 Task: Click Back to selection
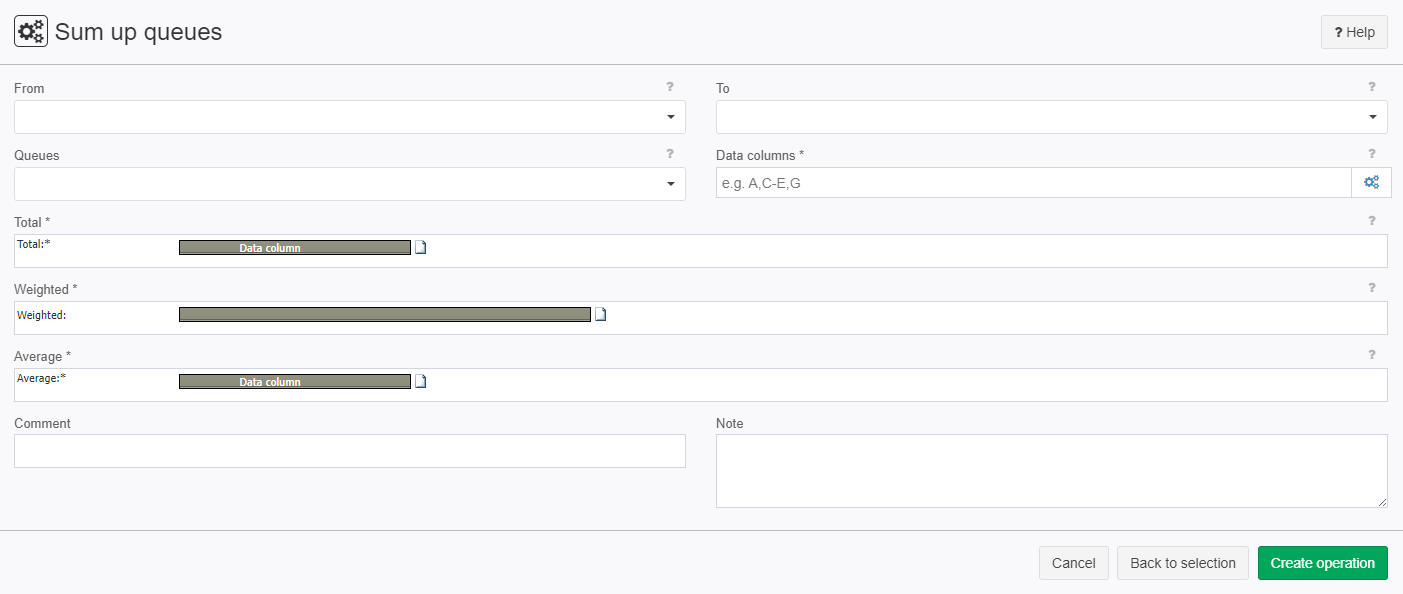(x=1182, y=563)
